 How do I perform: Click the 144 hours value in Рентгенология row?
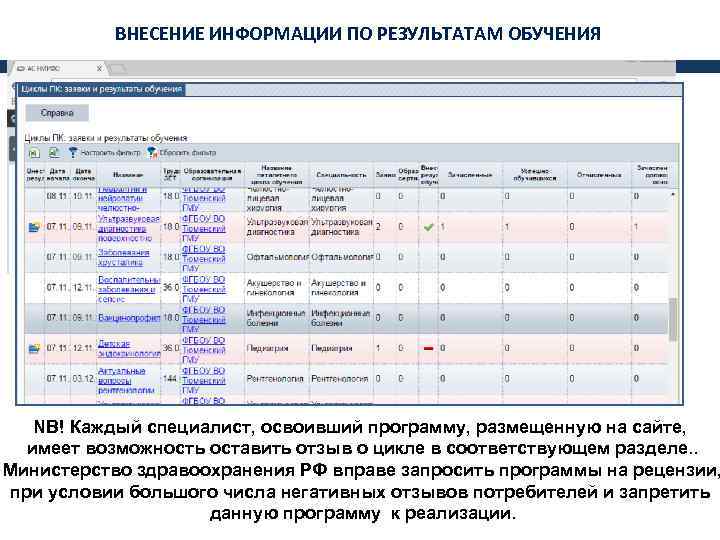click(170, 379)
